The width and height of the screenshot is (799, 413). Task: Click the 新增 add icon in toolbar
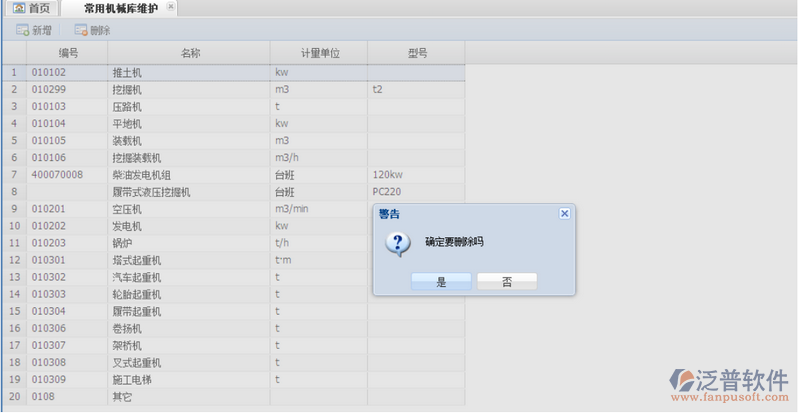[22, 30]
